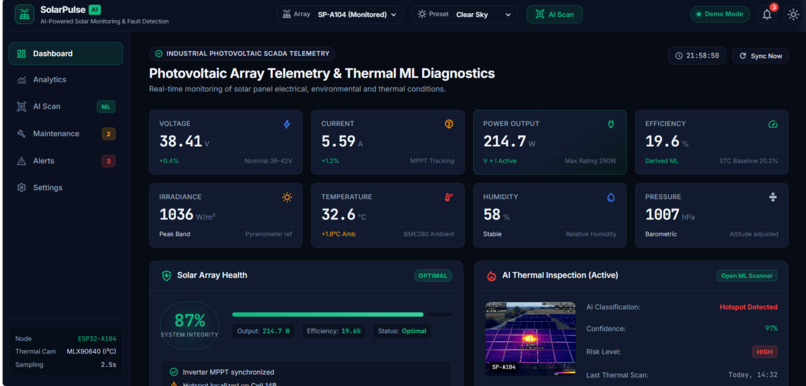Click the AI Thermal Inspection flame icon
Image resolution: width=806 pixels, height=386 pixels.
(x=491, y=275)
